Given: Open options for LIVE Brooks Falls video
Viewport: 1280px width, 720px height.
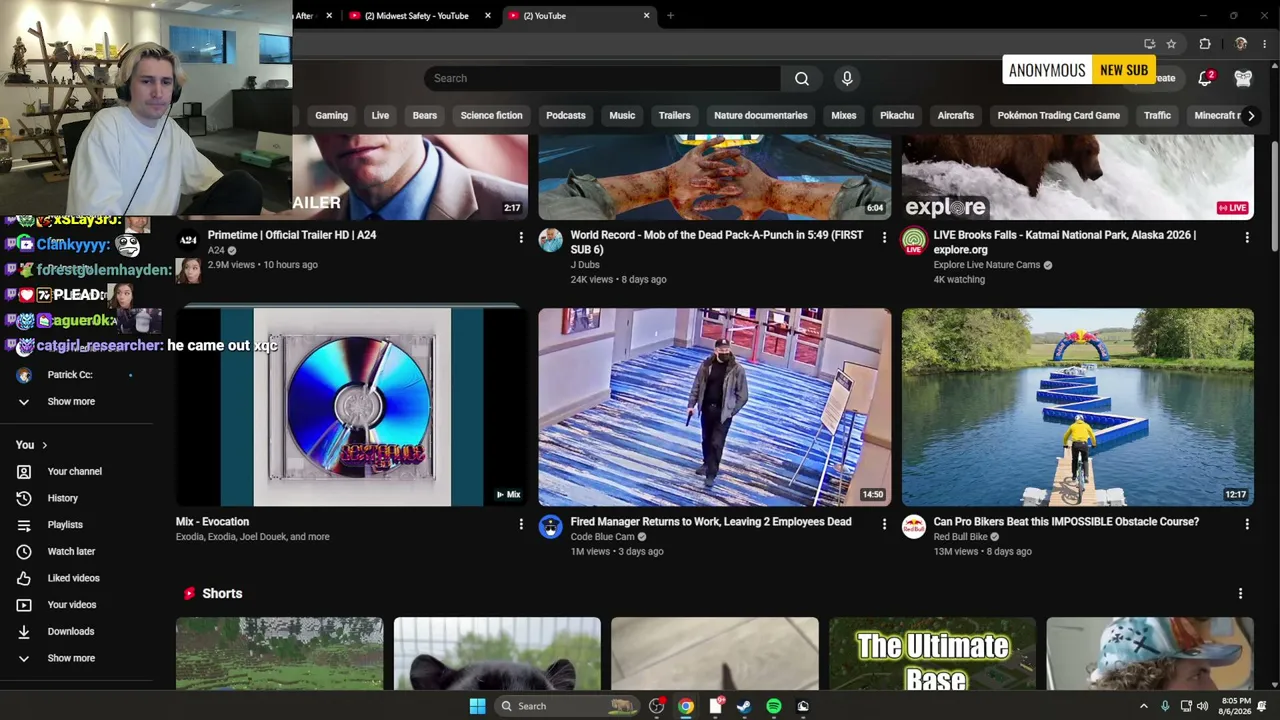Looking at the screenshot, I should tap(1247, 238).
